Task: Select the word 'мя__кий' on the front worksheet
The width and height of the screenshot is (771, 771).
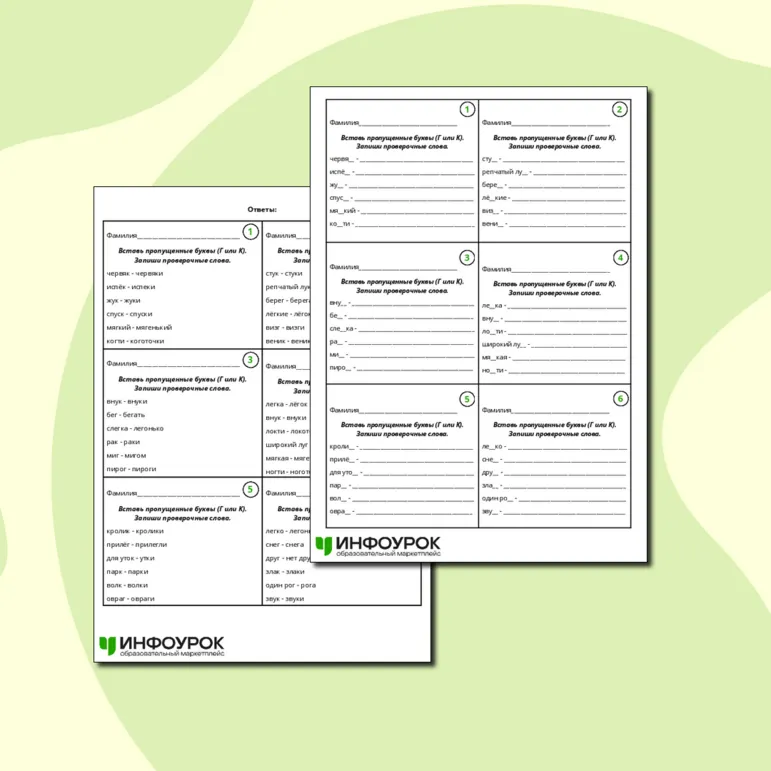Action: coord(343,210)
